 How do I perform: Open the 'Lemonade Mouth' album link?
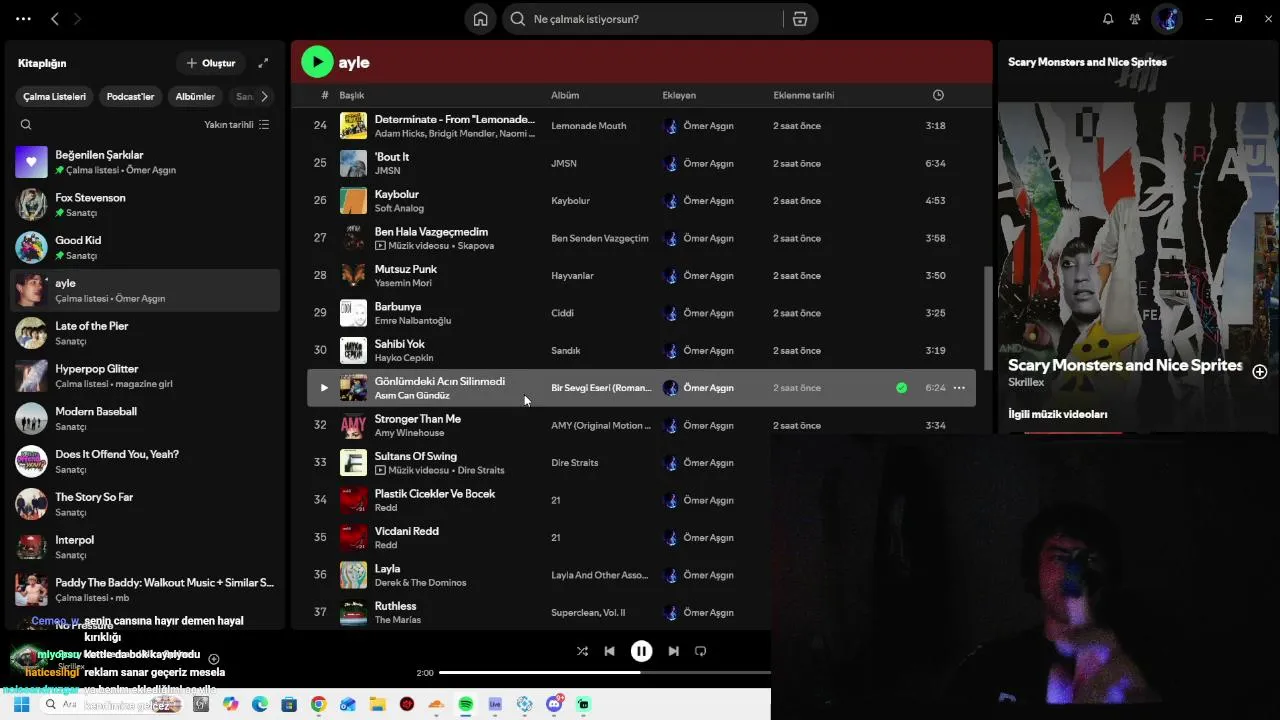(x=588, y=126)
